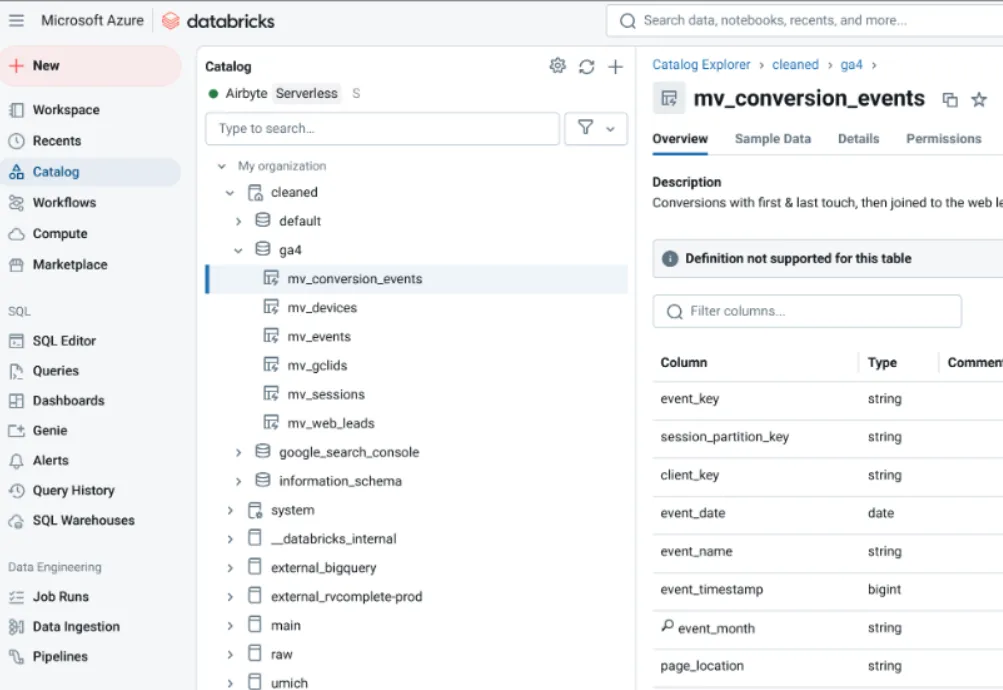
Task: Star mv_conversion_events as a favorite
Action: tap(978, 99)
